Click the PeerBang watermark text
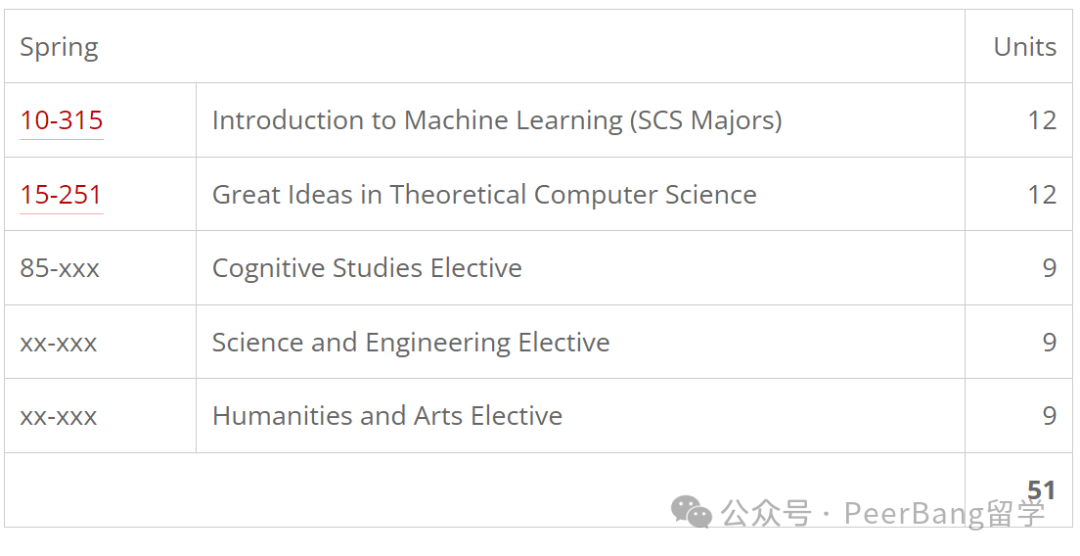This screenshot has height=556, width=1080. click(x=945, y=513)
